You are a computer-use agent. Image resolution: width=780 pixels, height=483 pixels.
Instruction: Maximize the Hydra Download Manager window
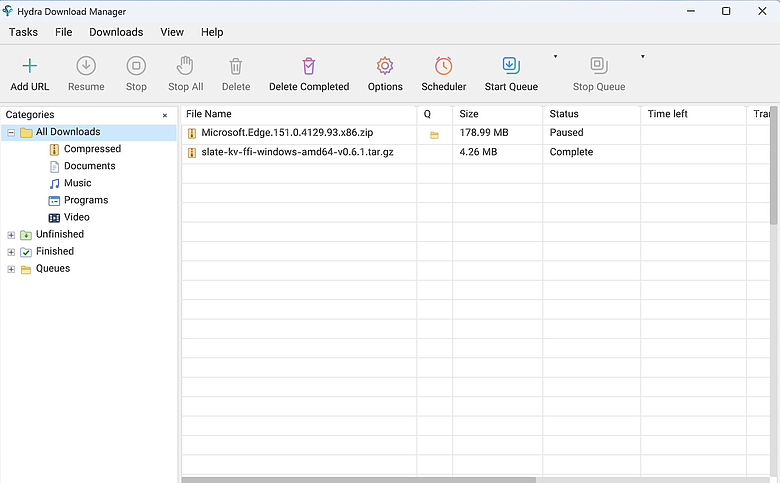coord(726,11)
